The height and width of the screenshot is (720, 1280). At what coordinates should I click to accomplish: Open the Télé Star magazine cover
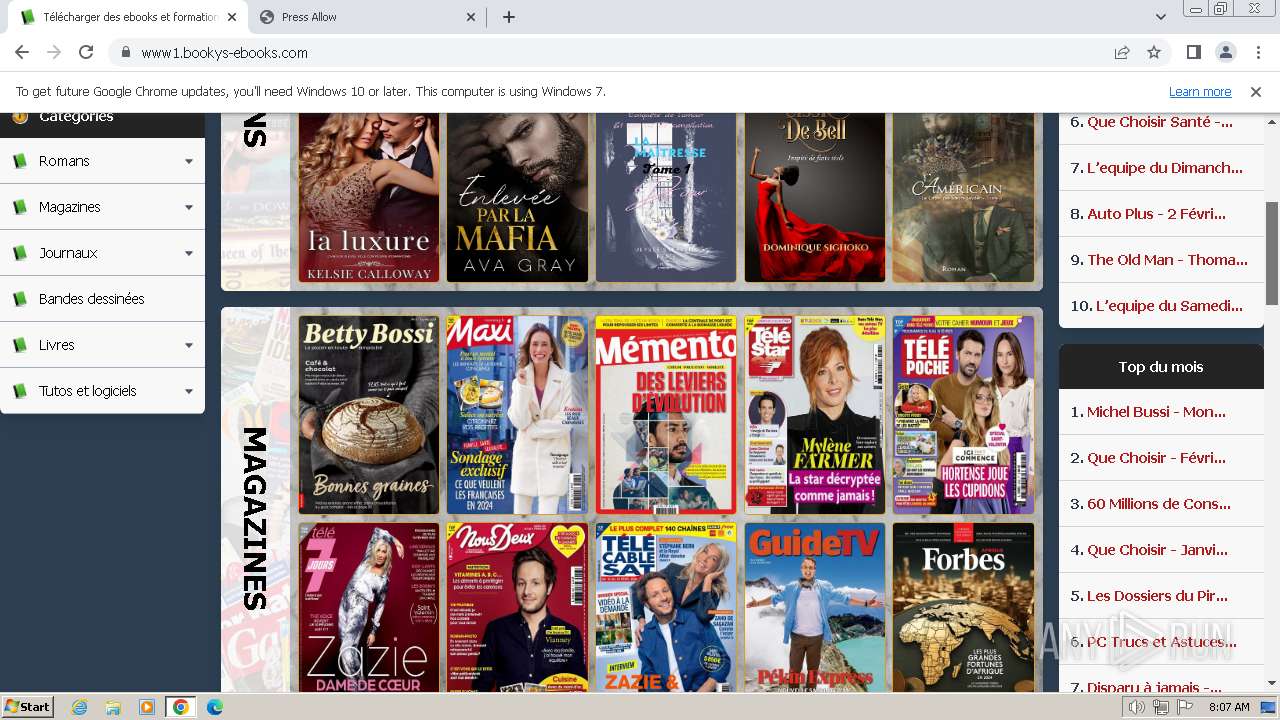[815, 415]
